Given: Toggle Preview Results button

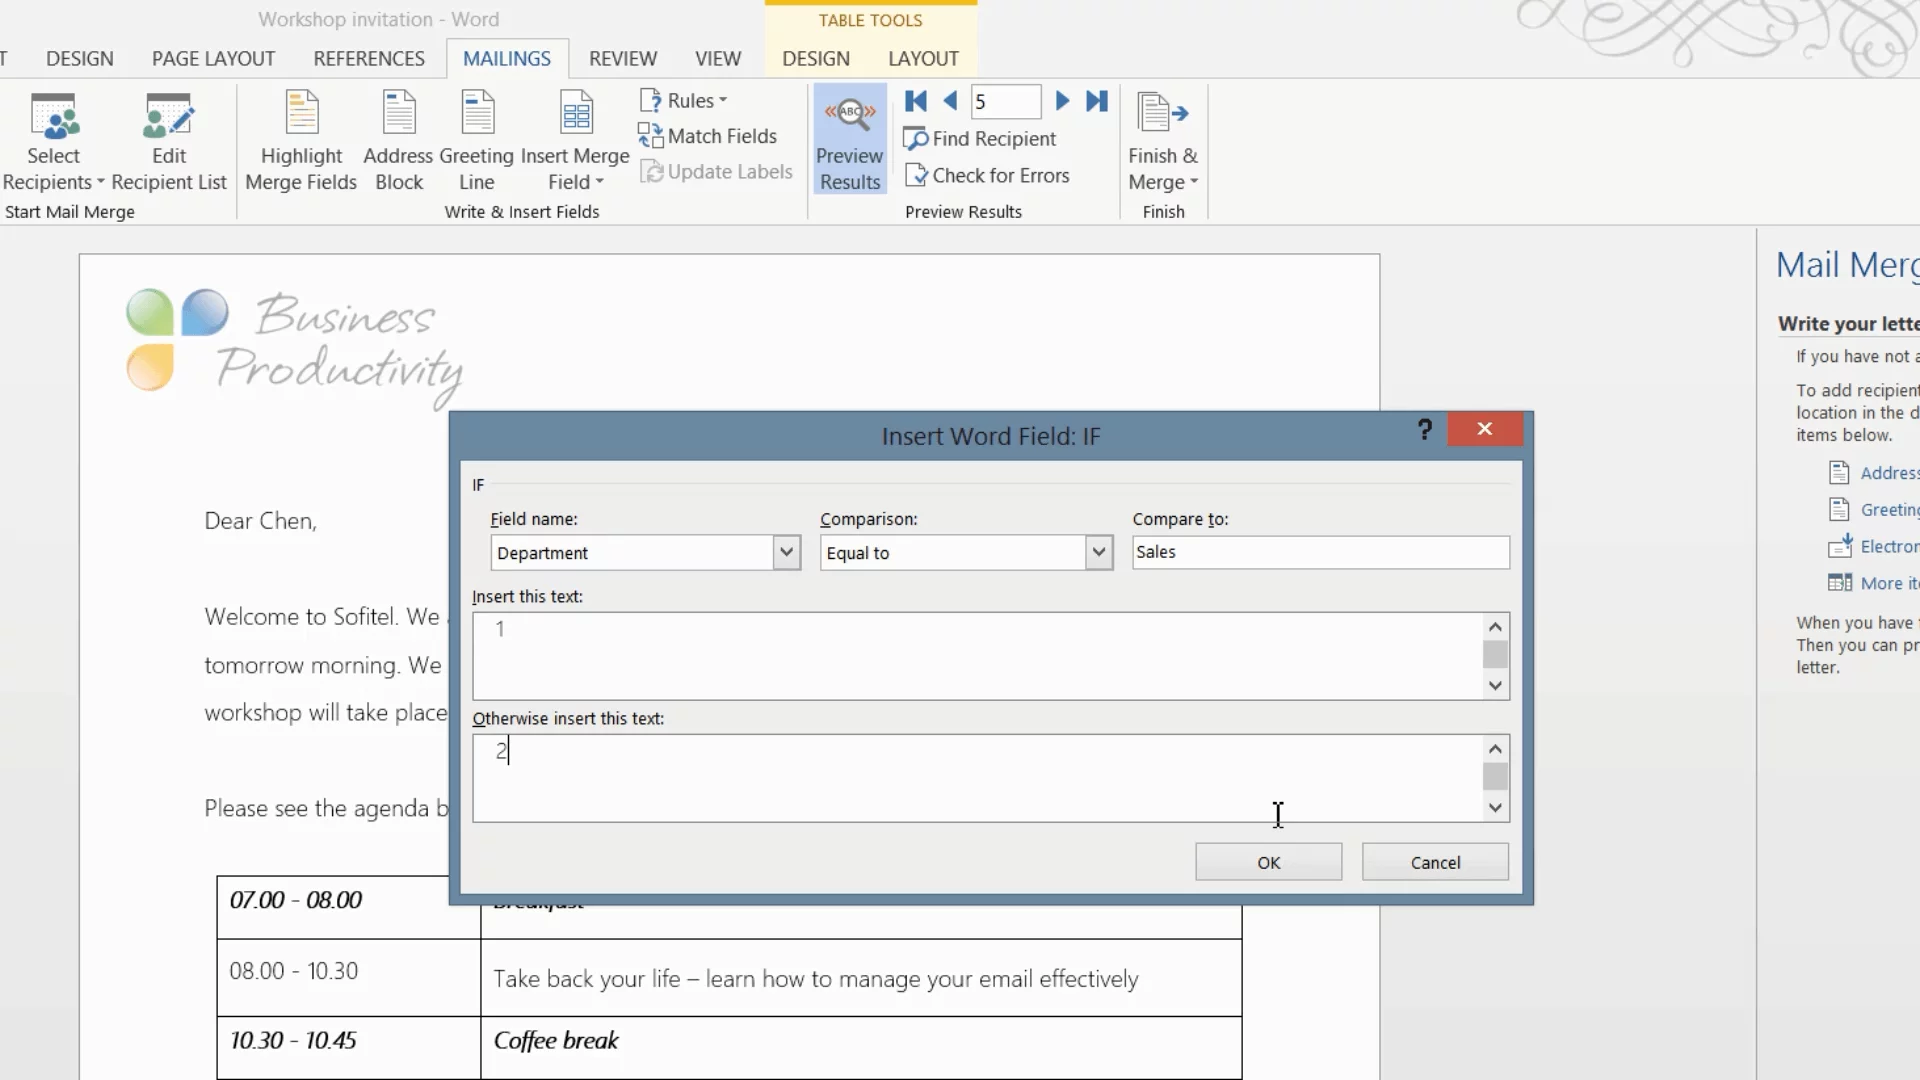Looking at the screenshot, I should click(849, 140).
